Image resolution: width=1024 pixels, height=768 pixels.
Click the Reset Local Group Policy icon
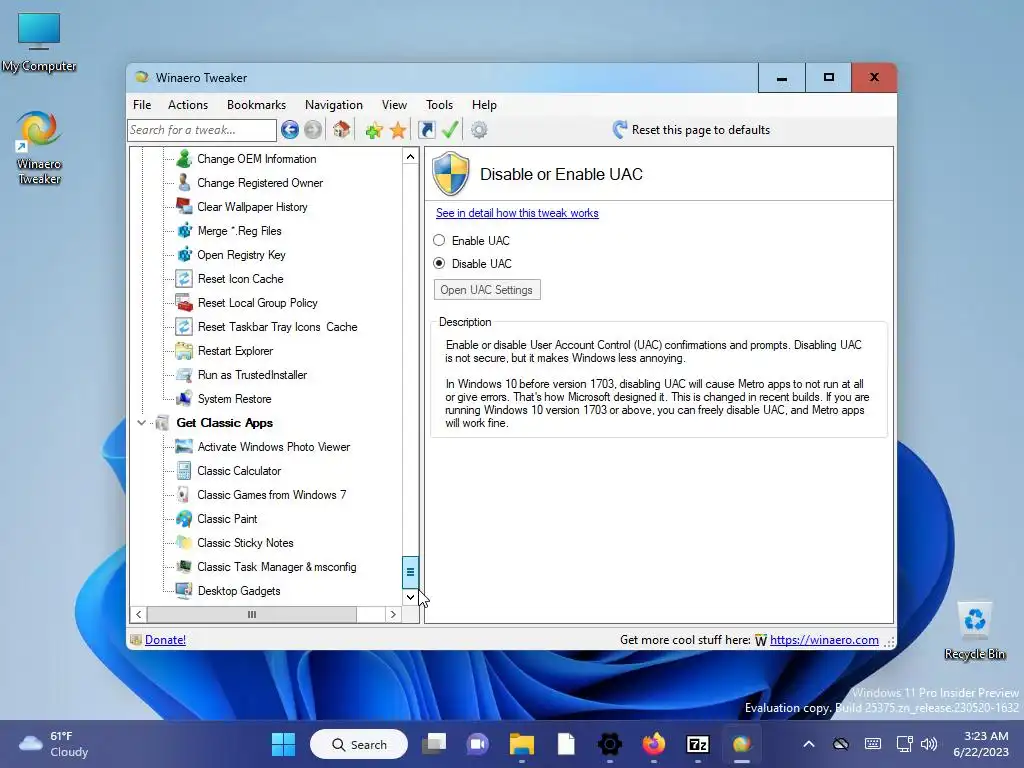coord(184,303)
